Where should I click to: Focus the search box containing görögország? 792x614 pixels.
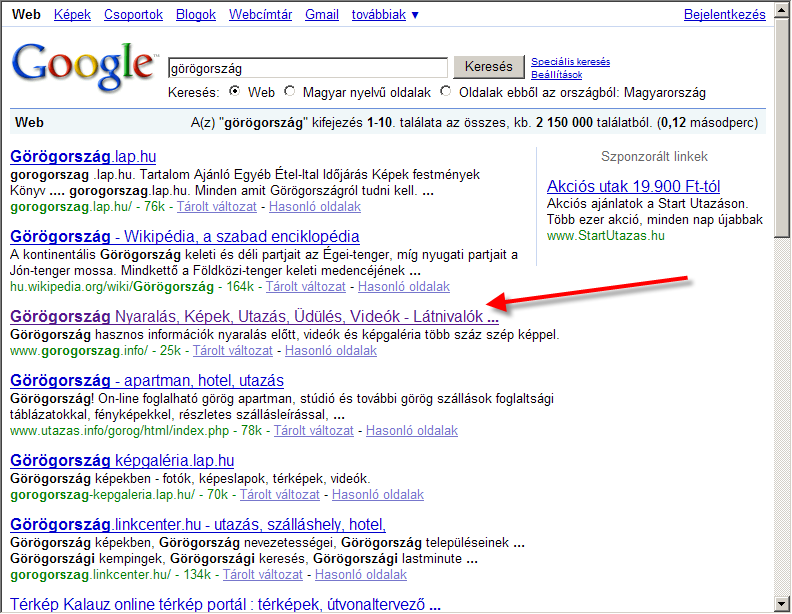pos(308,68)
